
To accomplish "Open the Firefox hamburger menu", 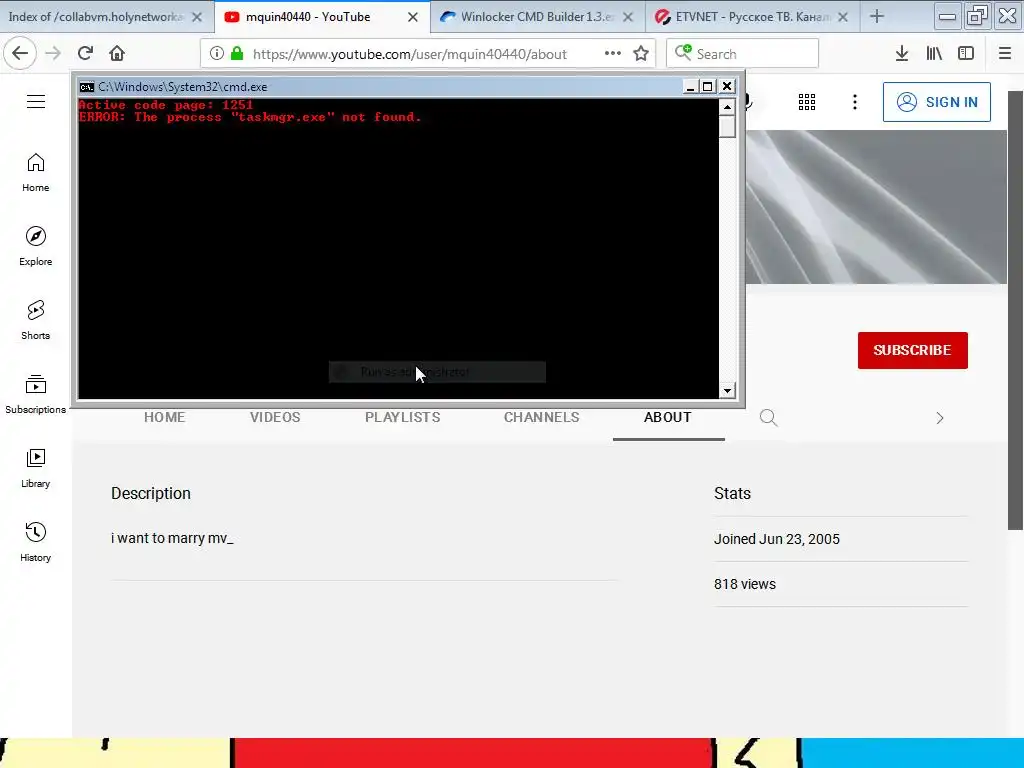I will coord(1005,54).
